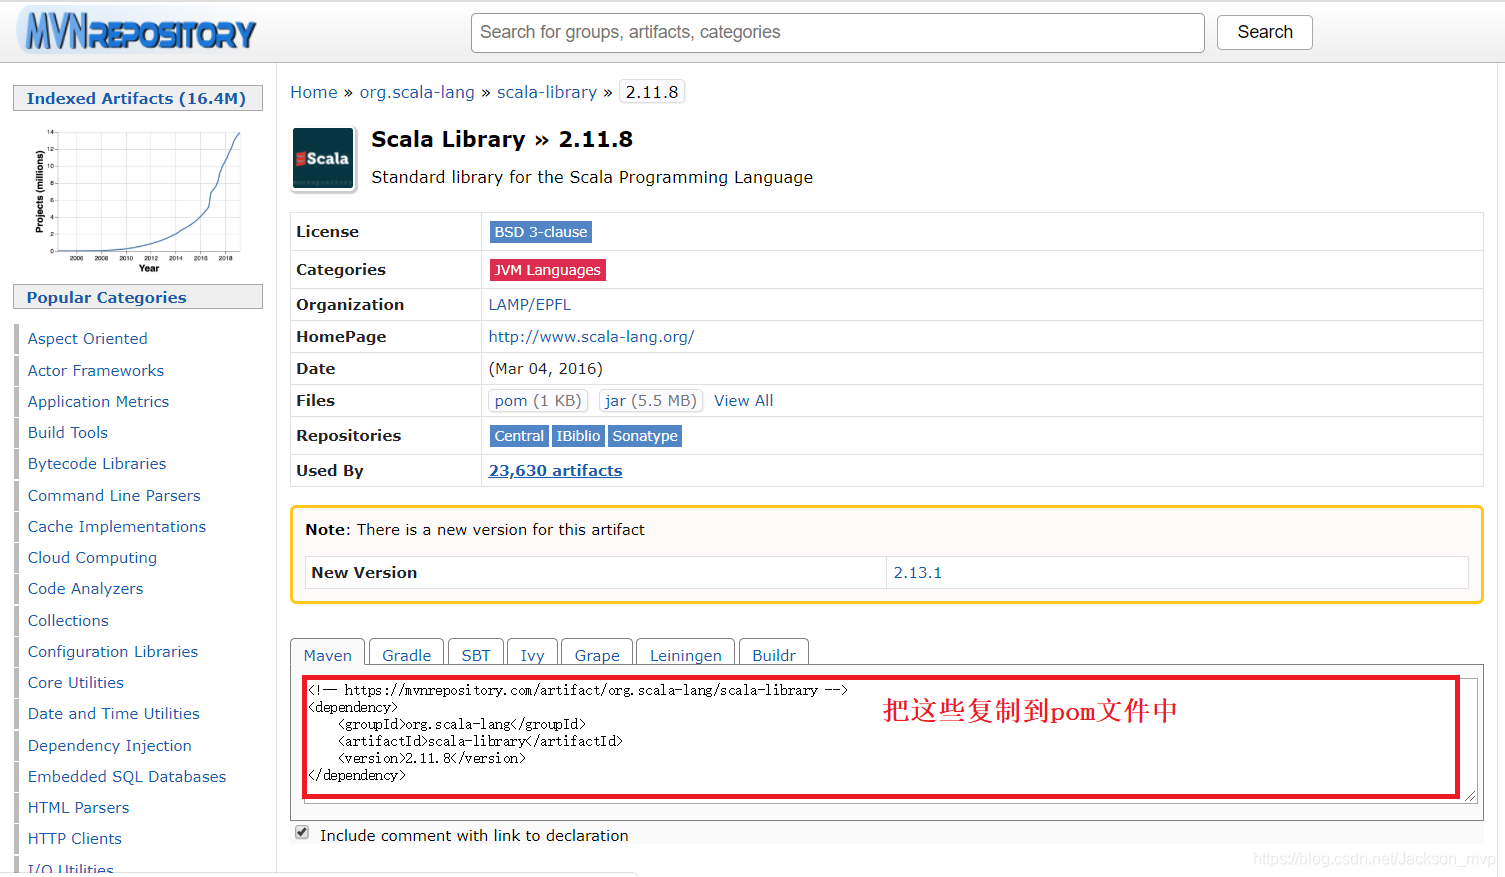Viewport: 1505px width, 877px height.
Task: Open the Actor Frameworks category
Action: [x=96, y=370]
